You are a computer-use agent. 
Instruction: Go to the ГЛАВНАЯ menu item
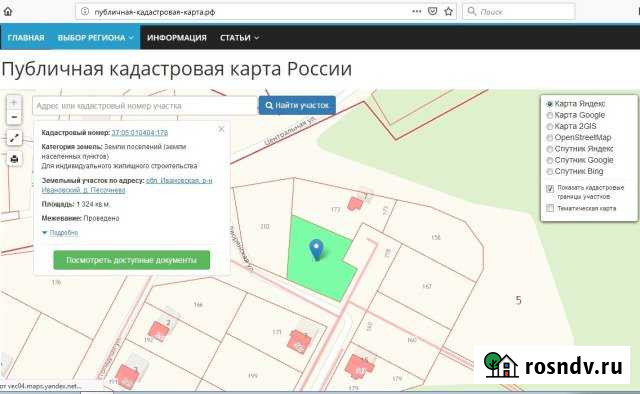point(26,38)
